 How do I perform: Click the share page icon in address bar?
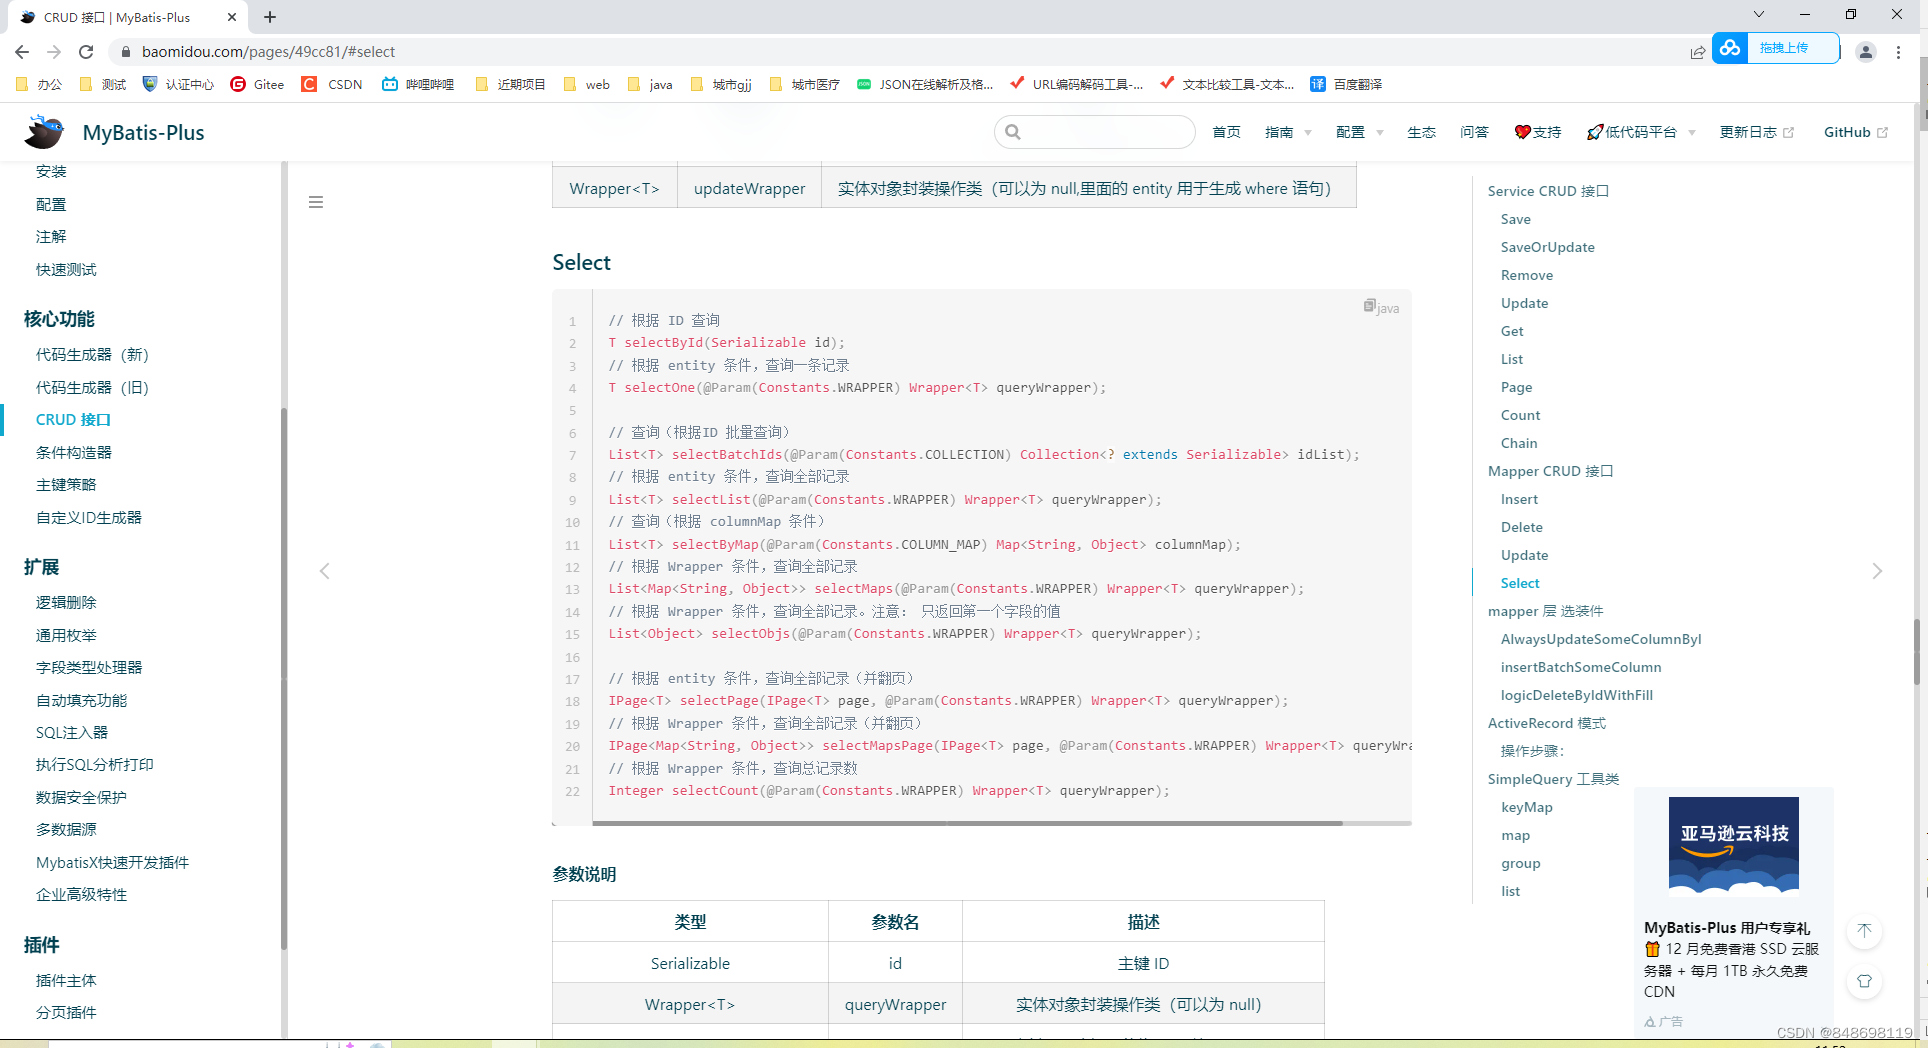tap(1697, 52)
